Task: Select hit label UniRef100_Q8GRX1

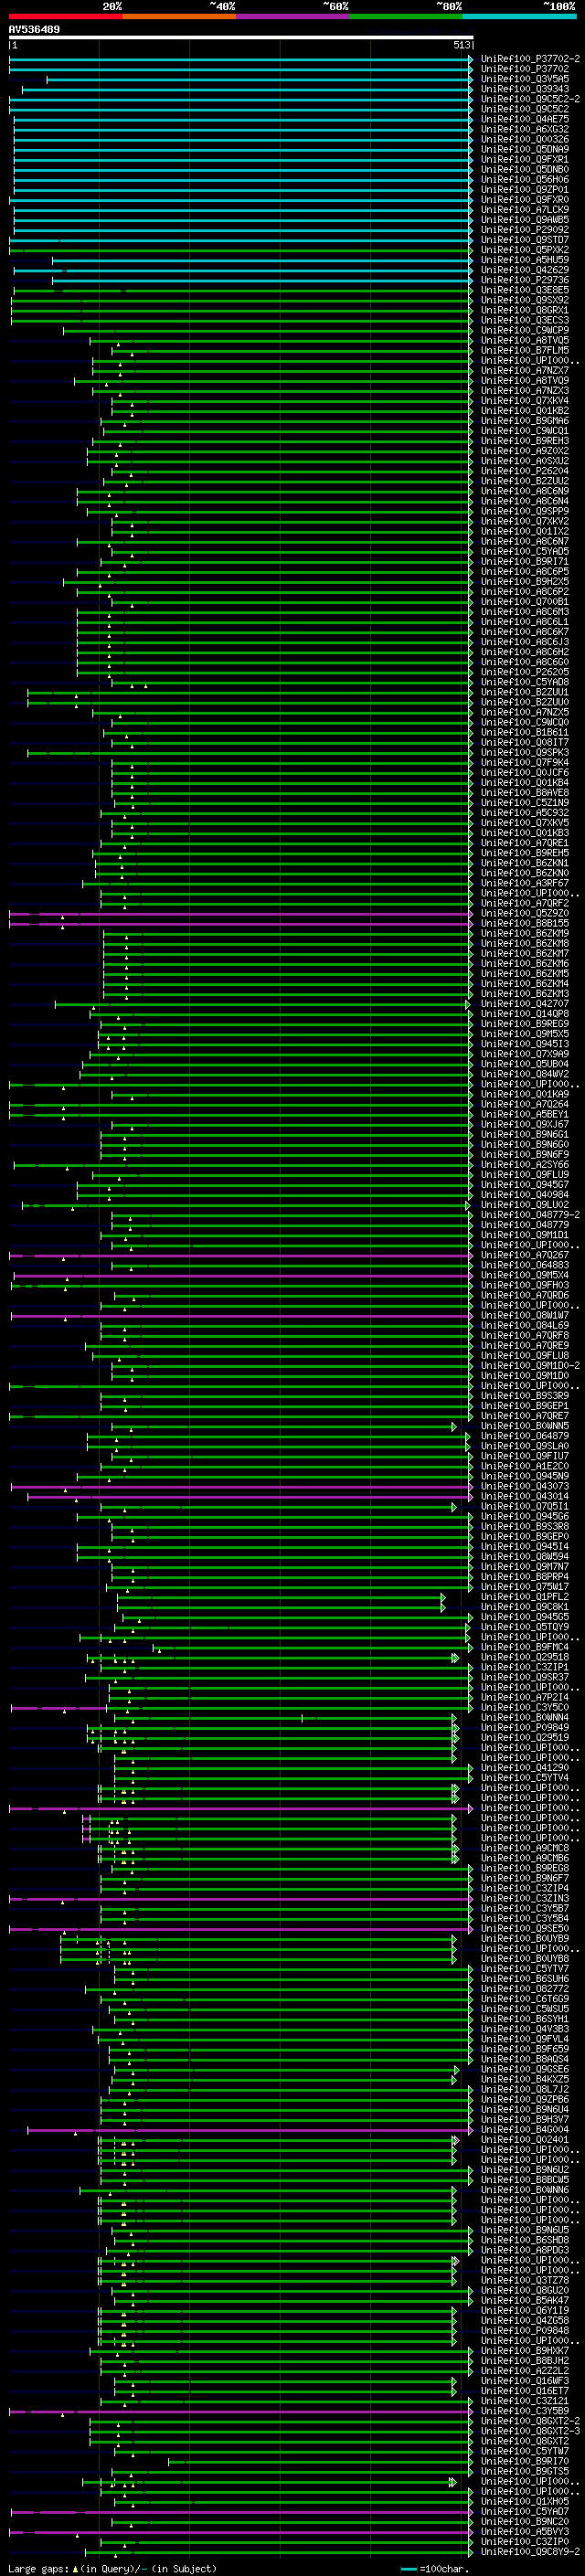Action: tap(525, 310)
